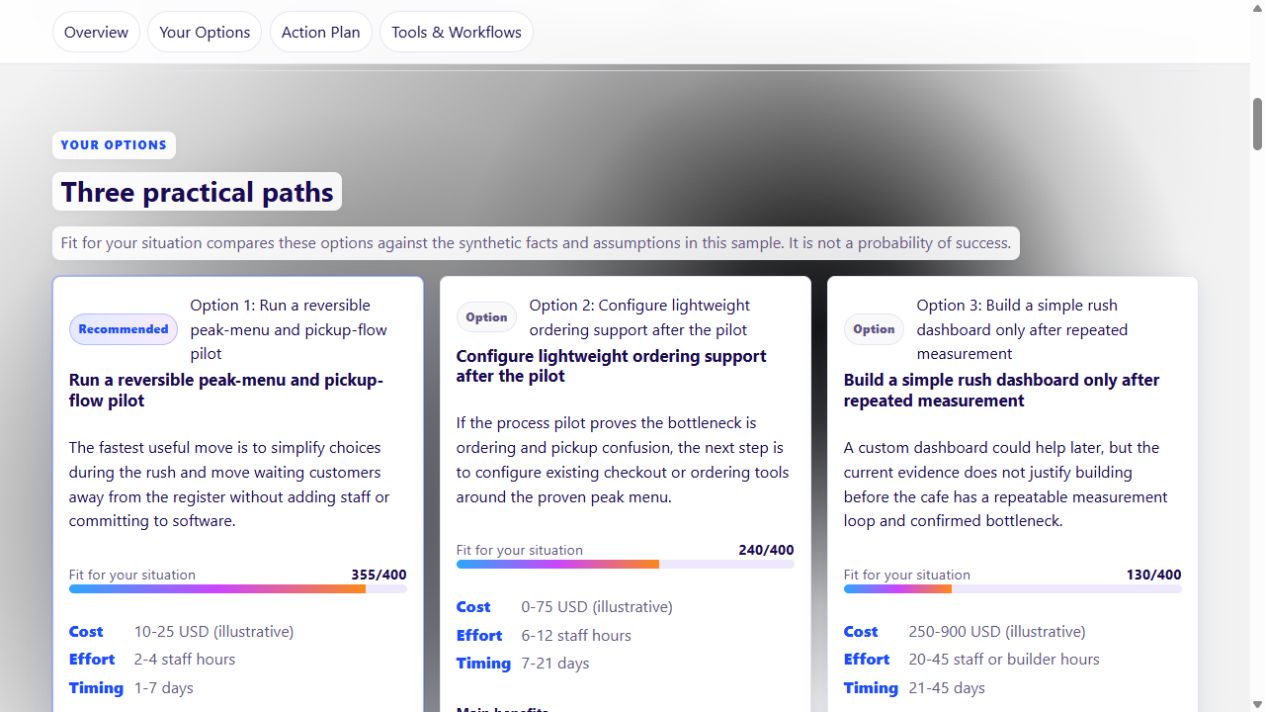Click the '21-45 days' timing value

pyautogui.click(x=947, y=688)
